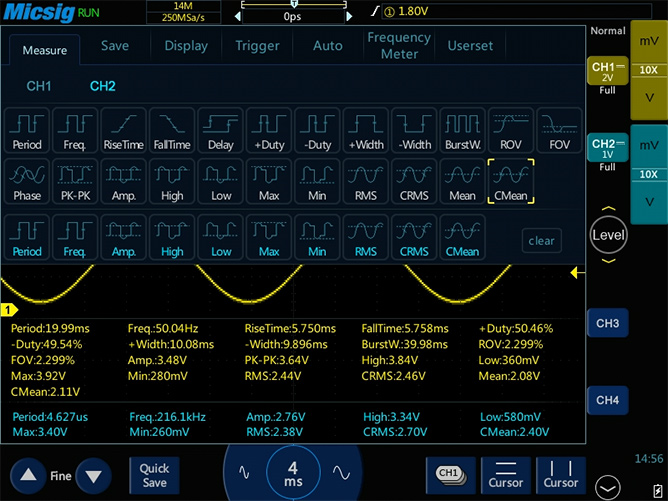Open the Display tab
The height and width of the screenshot is (501, 668).
pos(186,46)
